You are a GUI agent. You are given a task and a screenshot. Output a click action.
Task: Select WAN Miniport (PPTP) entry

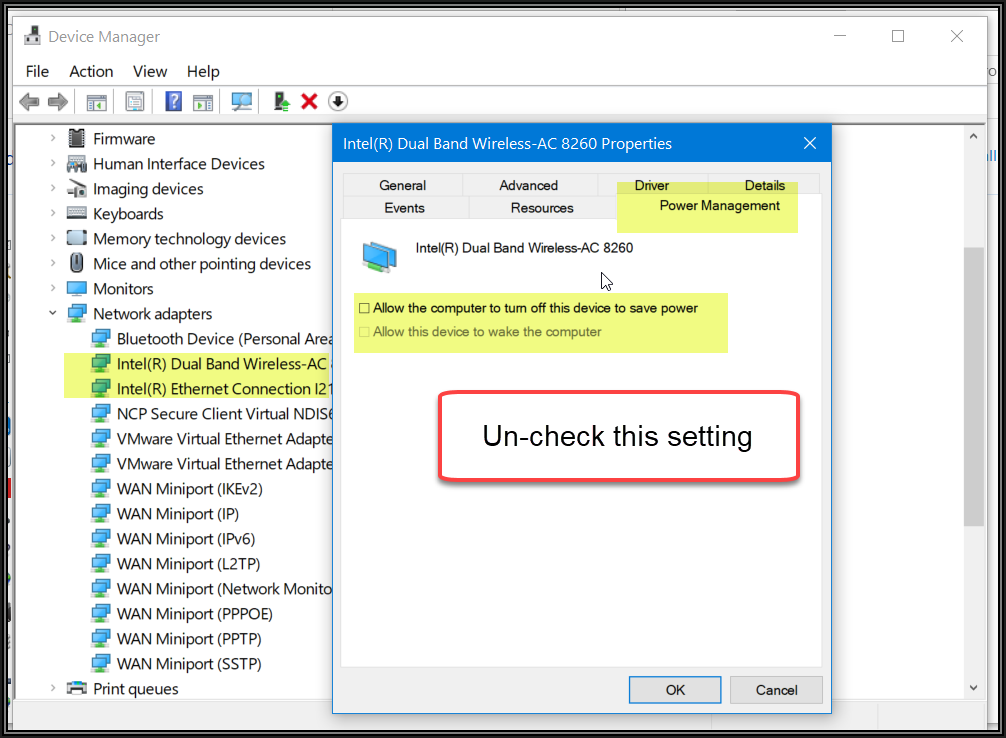[x=189, y=639]
